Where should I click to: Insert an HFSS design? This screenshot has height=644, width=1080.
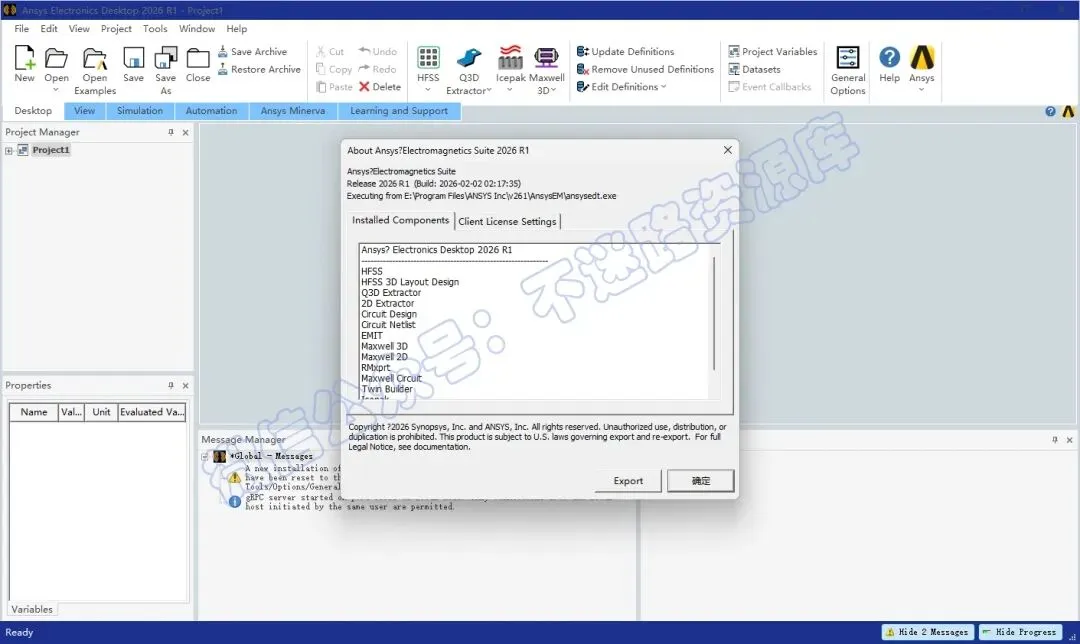428,64
